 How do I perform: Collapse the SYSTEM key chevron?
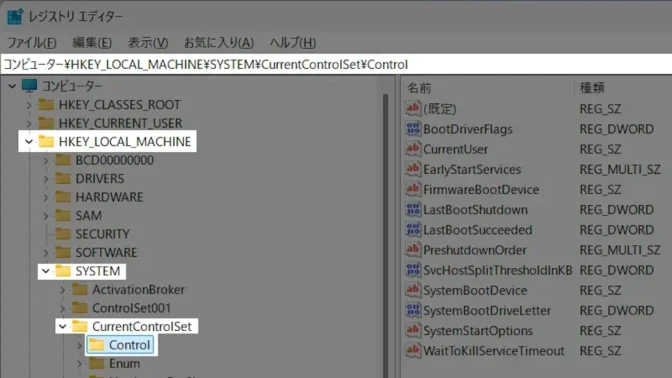tap(46, 271)
